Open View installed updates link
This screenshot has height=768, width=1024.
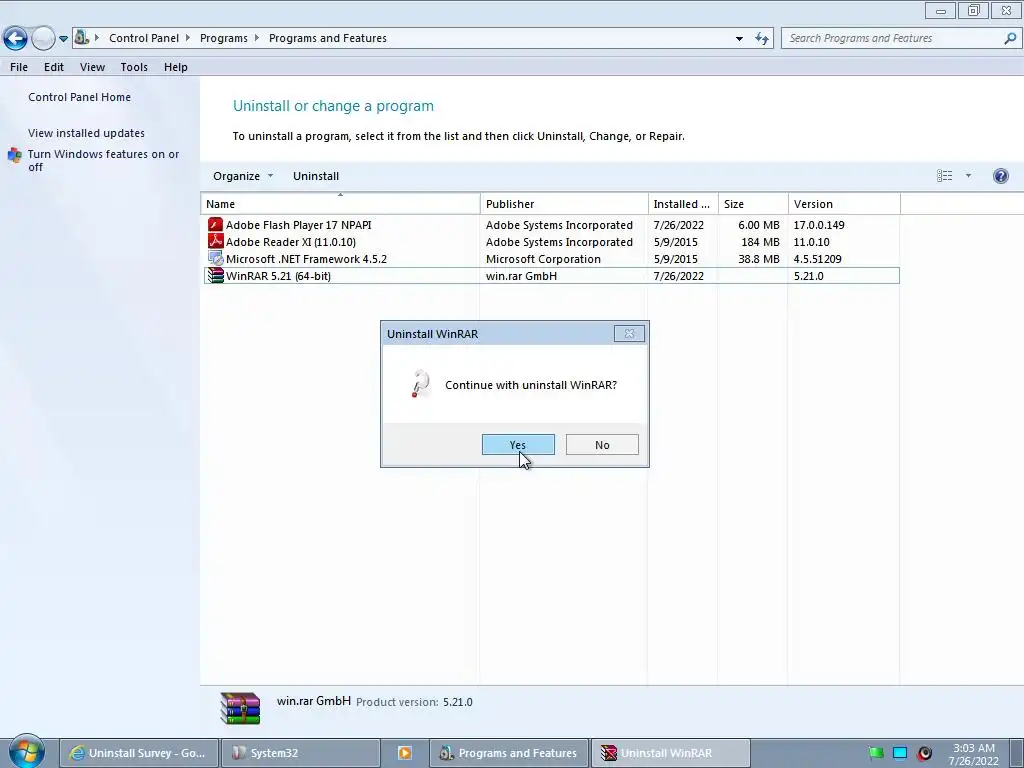pyautogui.click(x=86, y=133)
